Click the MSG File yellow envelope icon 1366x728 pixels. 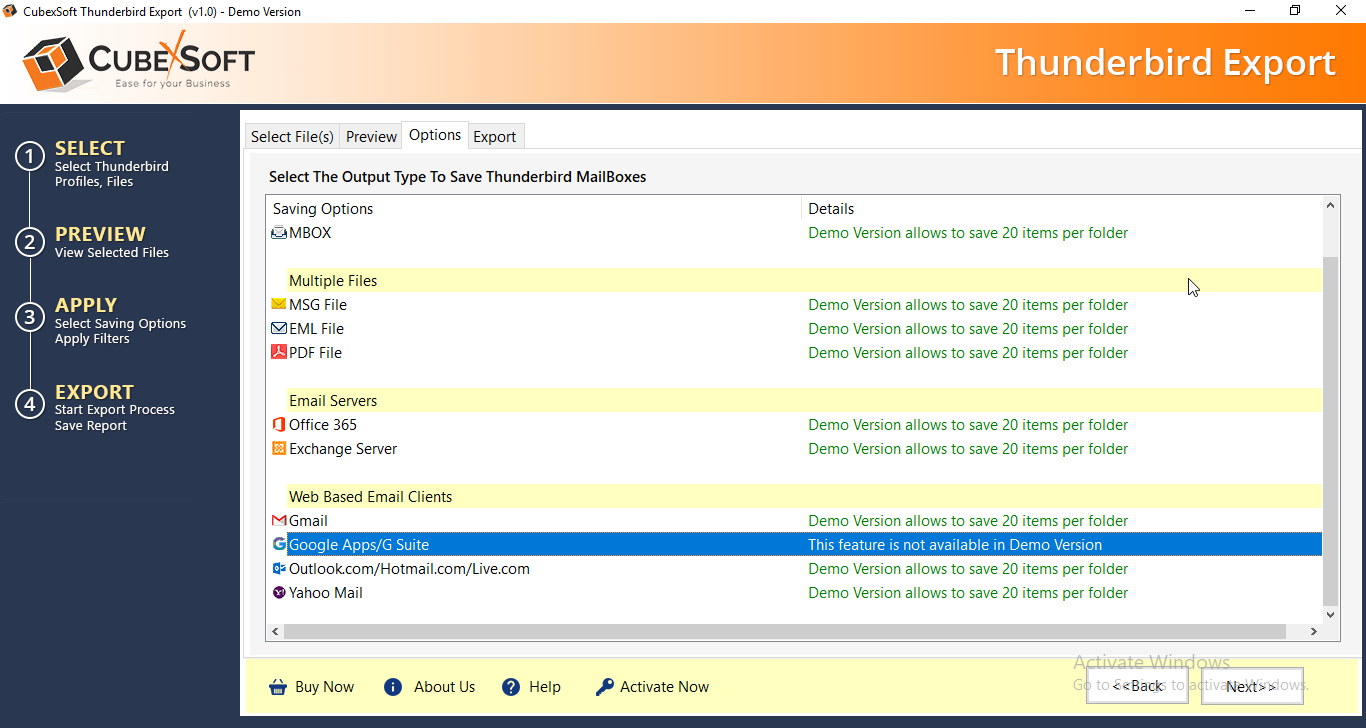279,304
